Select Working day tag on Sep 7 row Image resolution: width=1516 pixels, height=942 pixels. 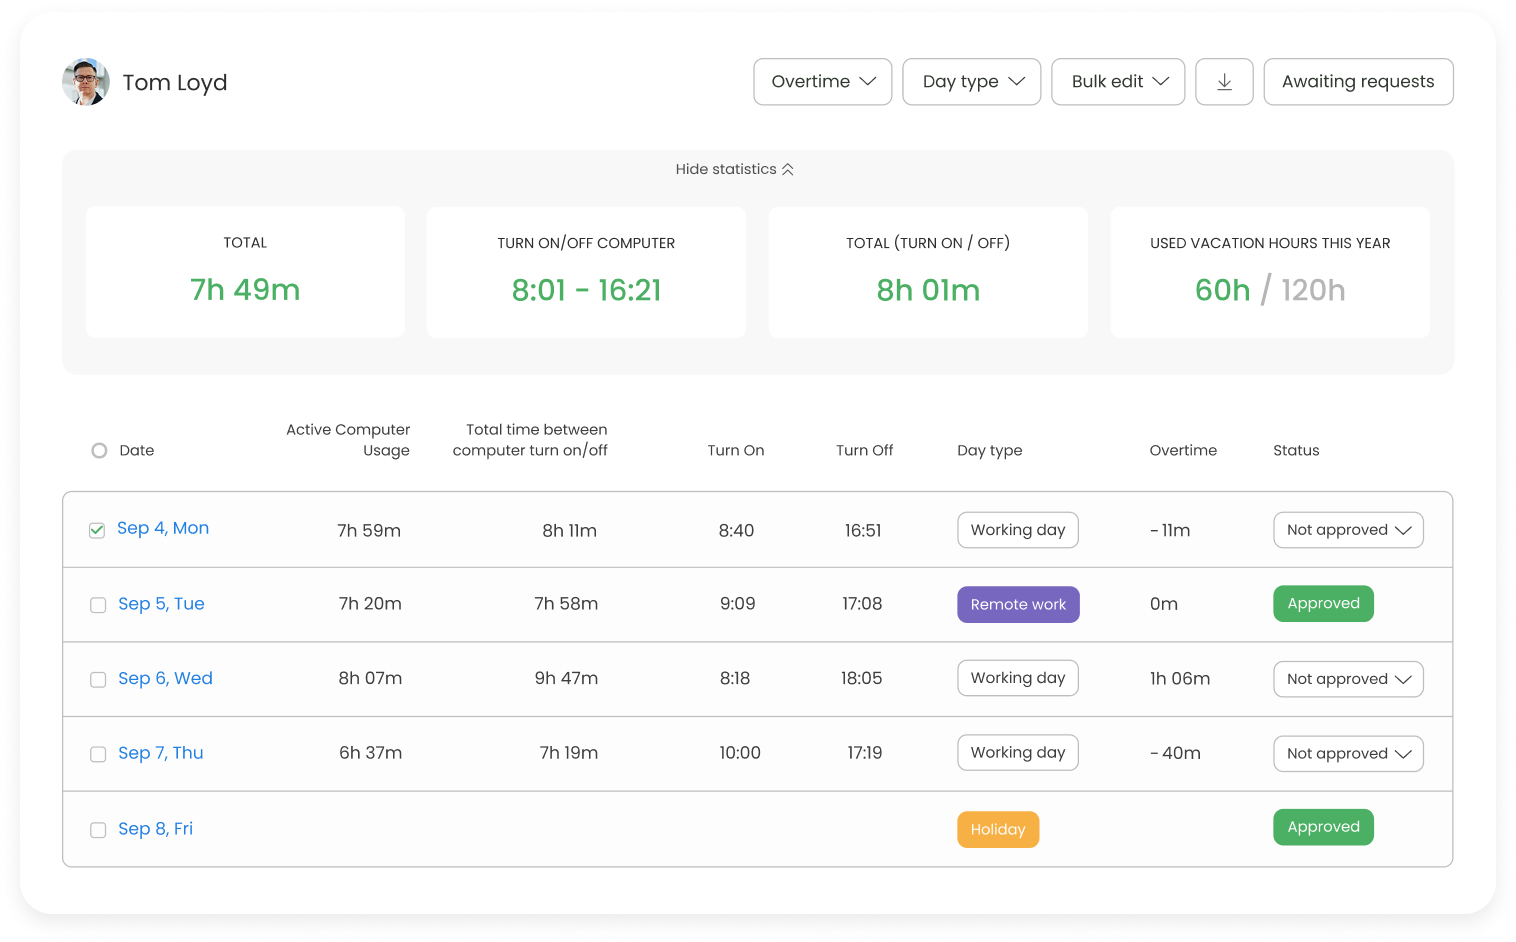(x=1017, y=753)
